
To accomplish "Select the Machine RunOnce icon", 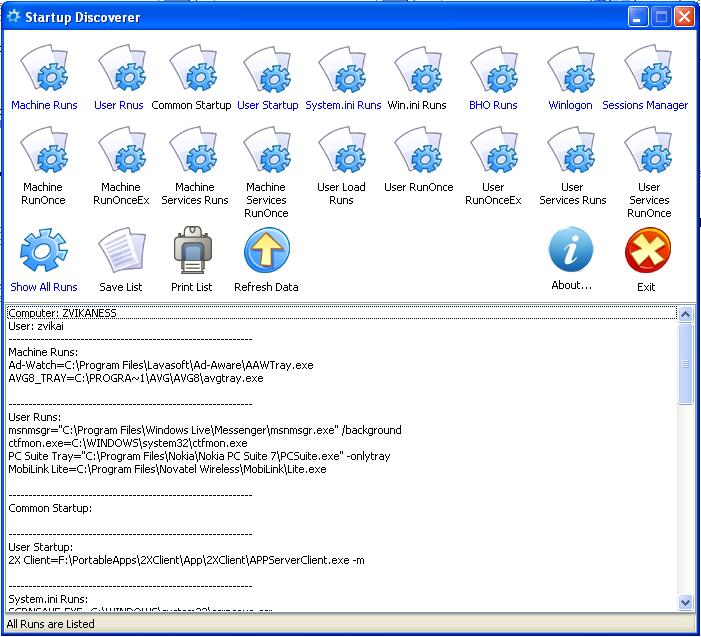I will coord(44,150).
